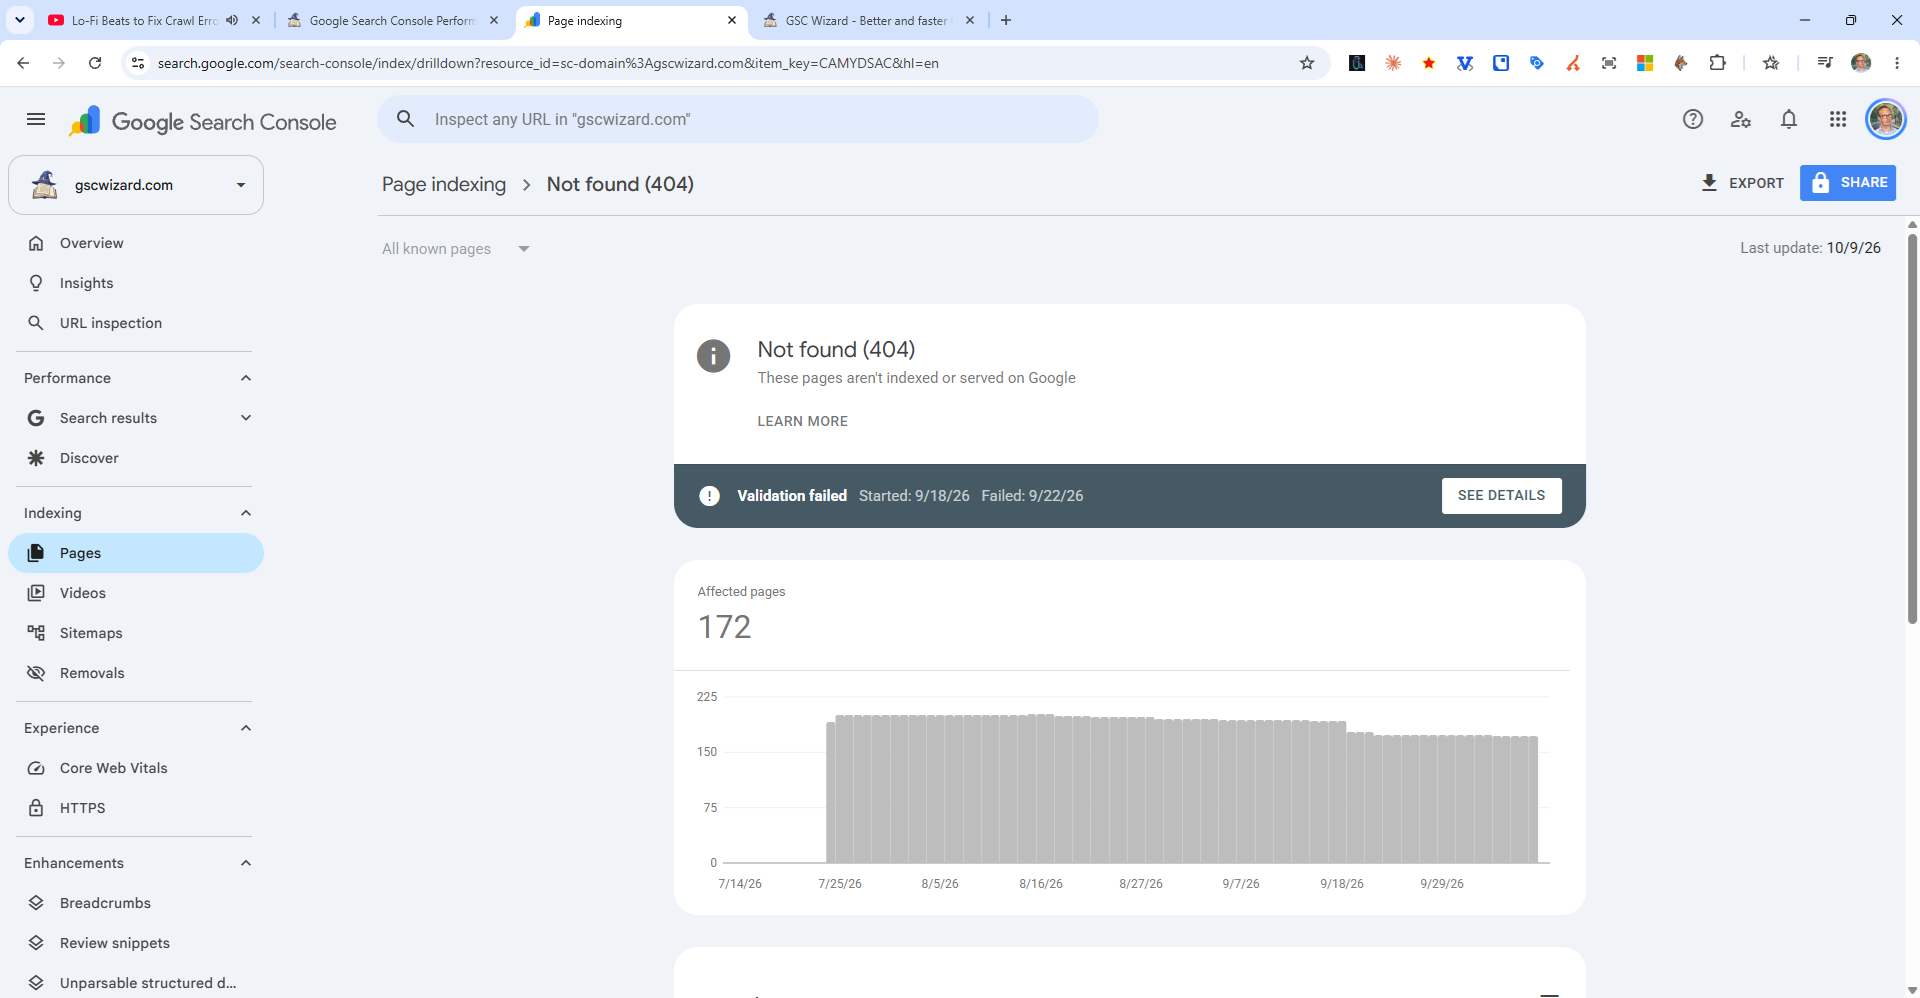Open the All known pages filter dropdown
Screen dimensions: 1920x998
pyautogui.click(x=456, y=249)
